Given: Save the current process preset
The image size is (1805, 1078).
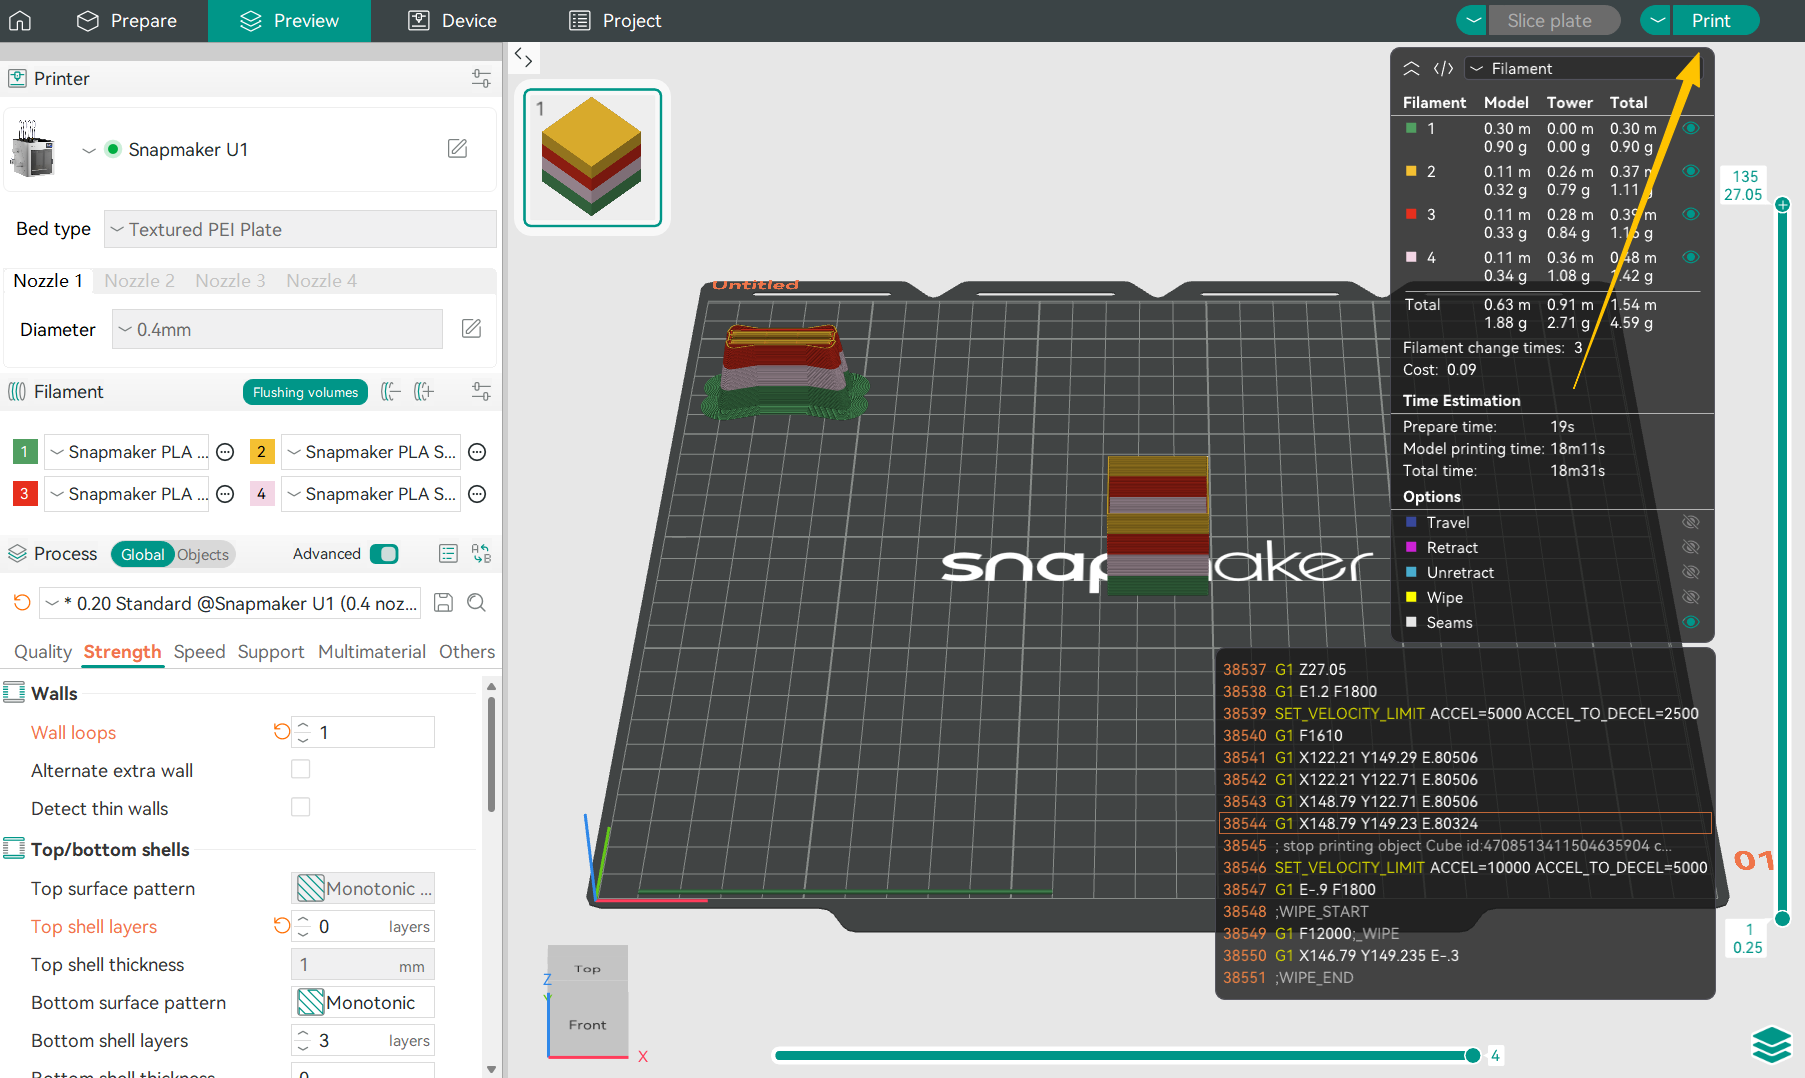Looking at the screenshot, I should [x=443, y=603].
